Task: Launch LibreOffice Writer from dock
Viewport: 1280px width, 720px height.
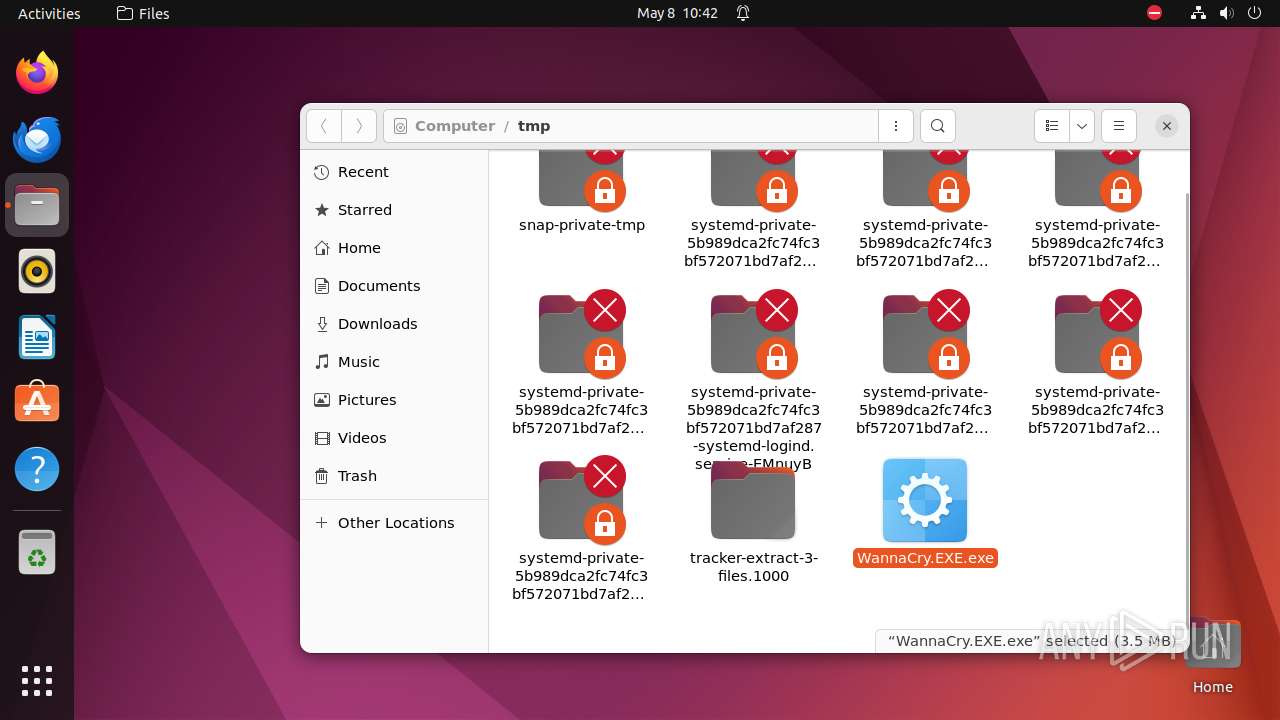Action: click(x=37, y=337)
